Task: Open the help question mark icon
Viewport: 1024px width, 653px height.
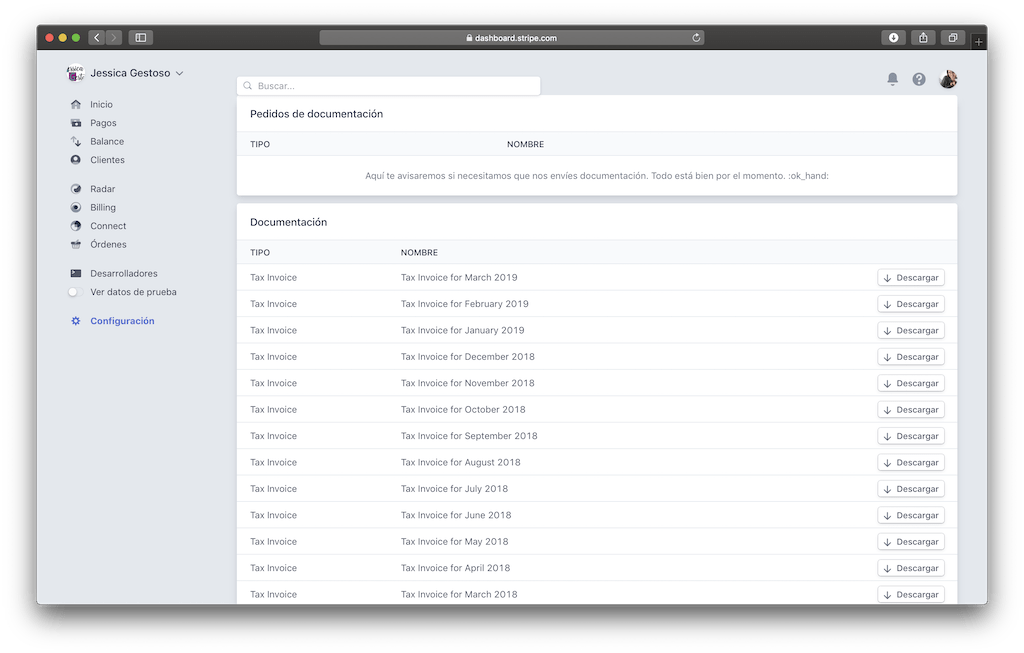Action: click(919, 80)
